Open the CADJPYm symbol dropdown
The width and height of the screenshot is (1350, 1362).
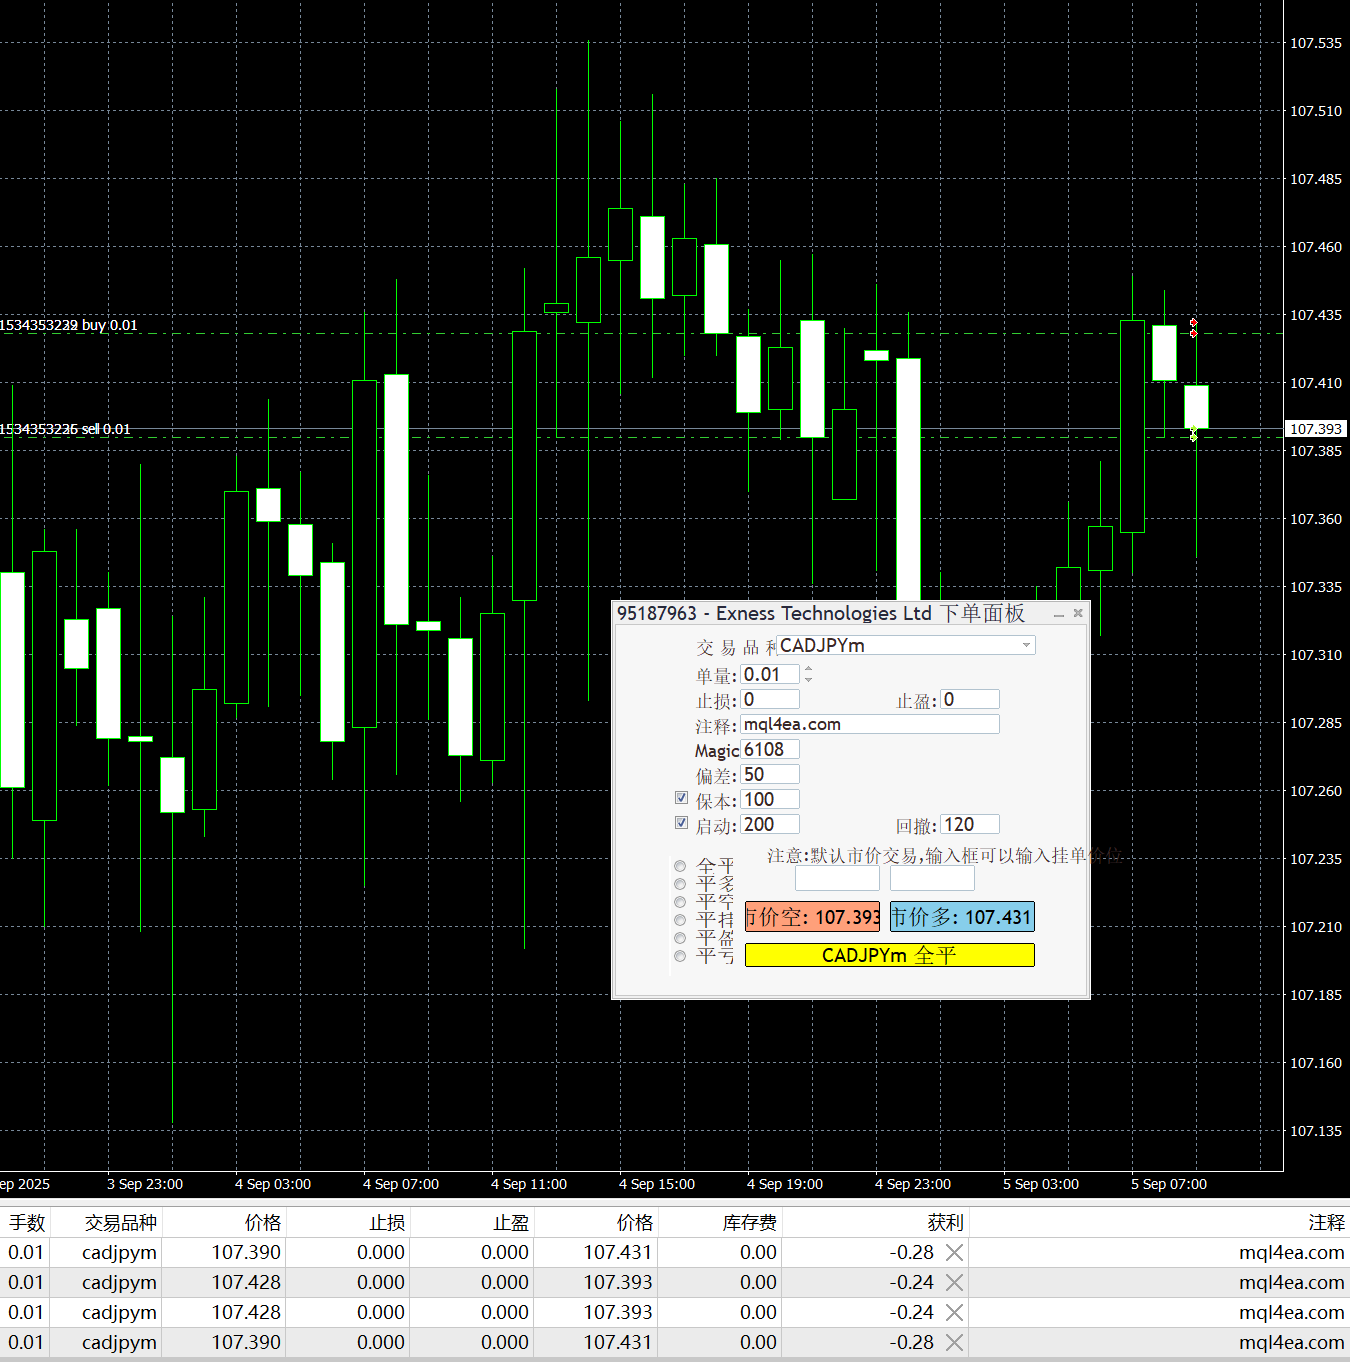1026,646
